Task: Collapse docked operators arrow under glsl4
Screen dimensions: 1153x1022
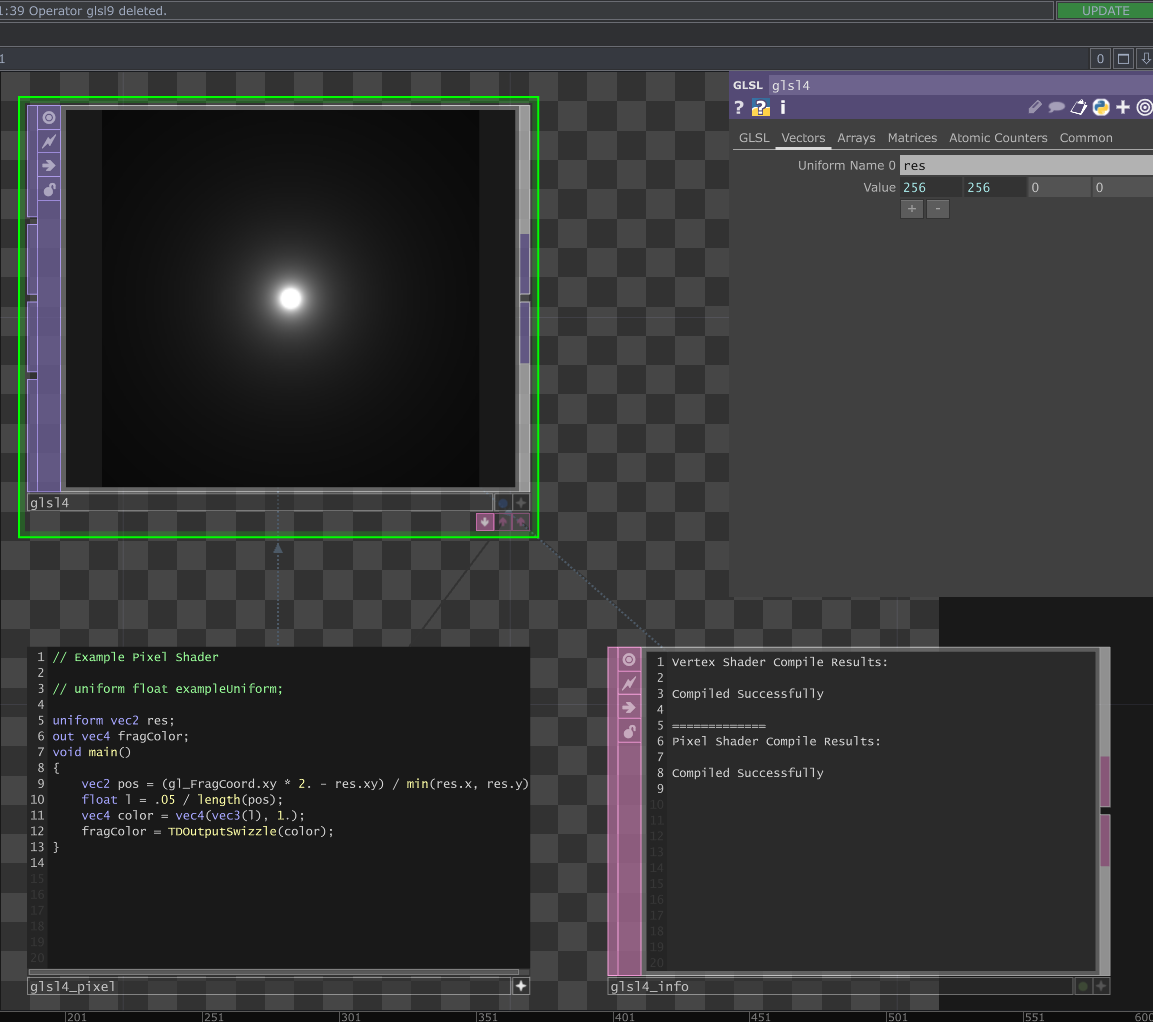Action: [x=485, y=521]
